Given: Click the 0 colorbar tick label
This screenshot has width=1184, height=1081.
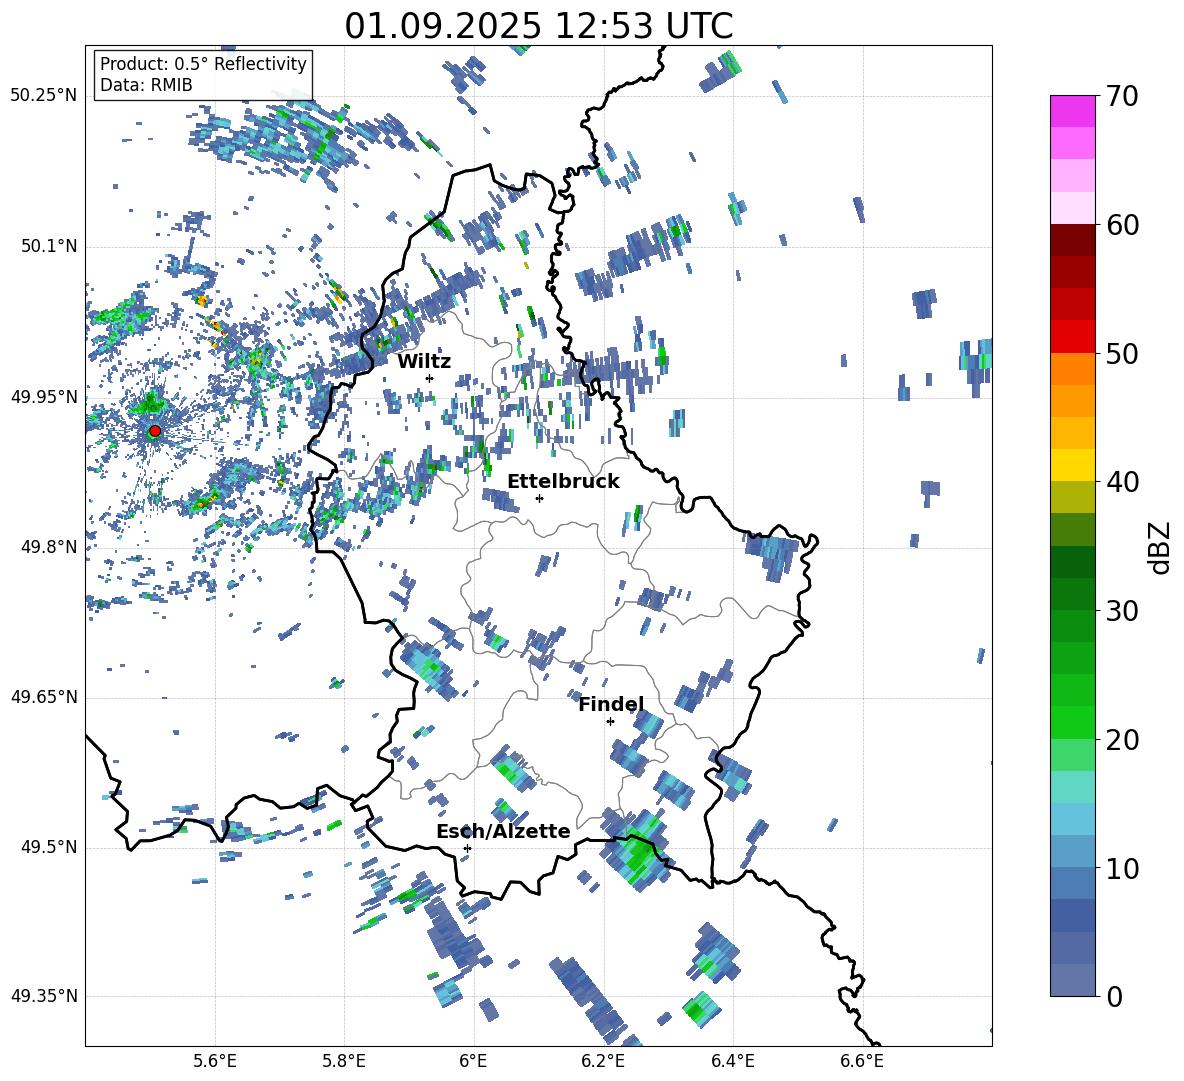Looking at the screenshot, I should tap(1115, 996).
